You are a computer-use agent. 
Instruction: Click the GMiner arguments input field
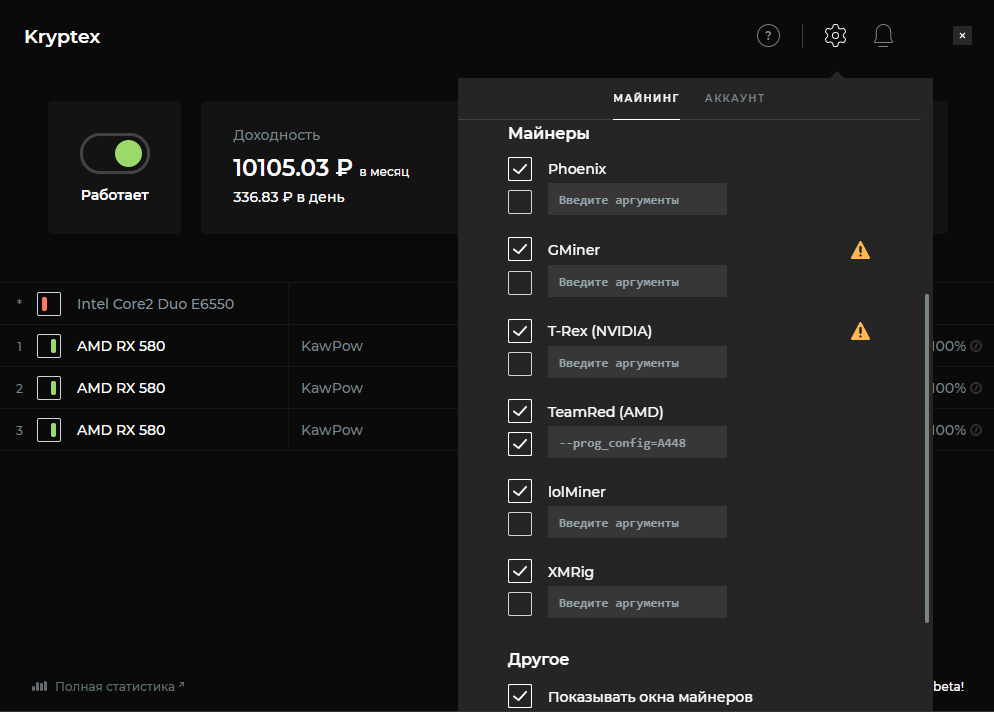pos(637,281)
